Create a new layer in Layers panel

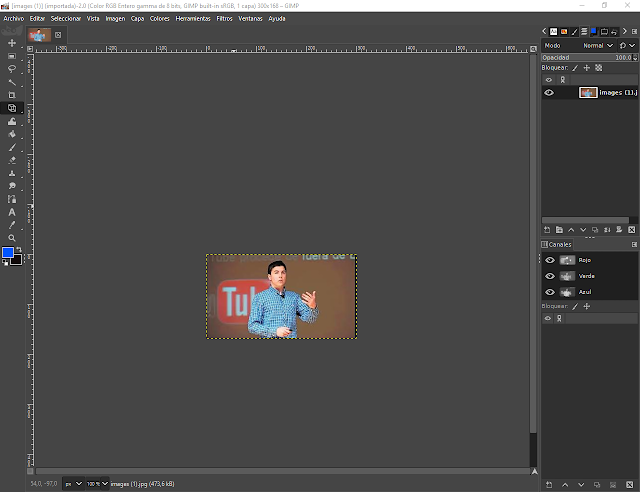(x=547, y=230)
